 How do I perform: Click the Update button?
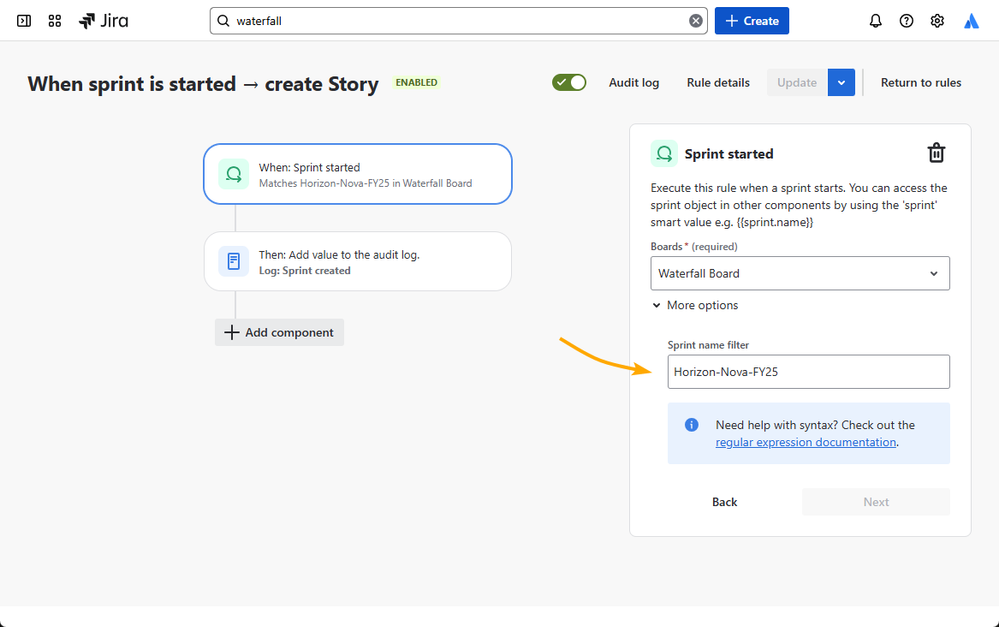[796, 83]
